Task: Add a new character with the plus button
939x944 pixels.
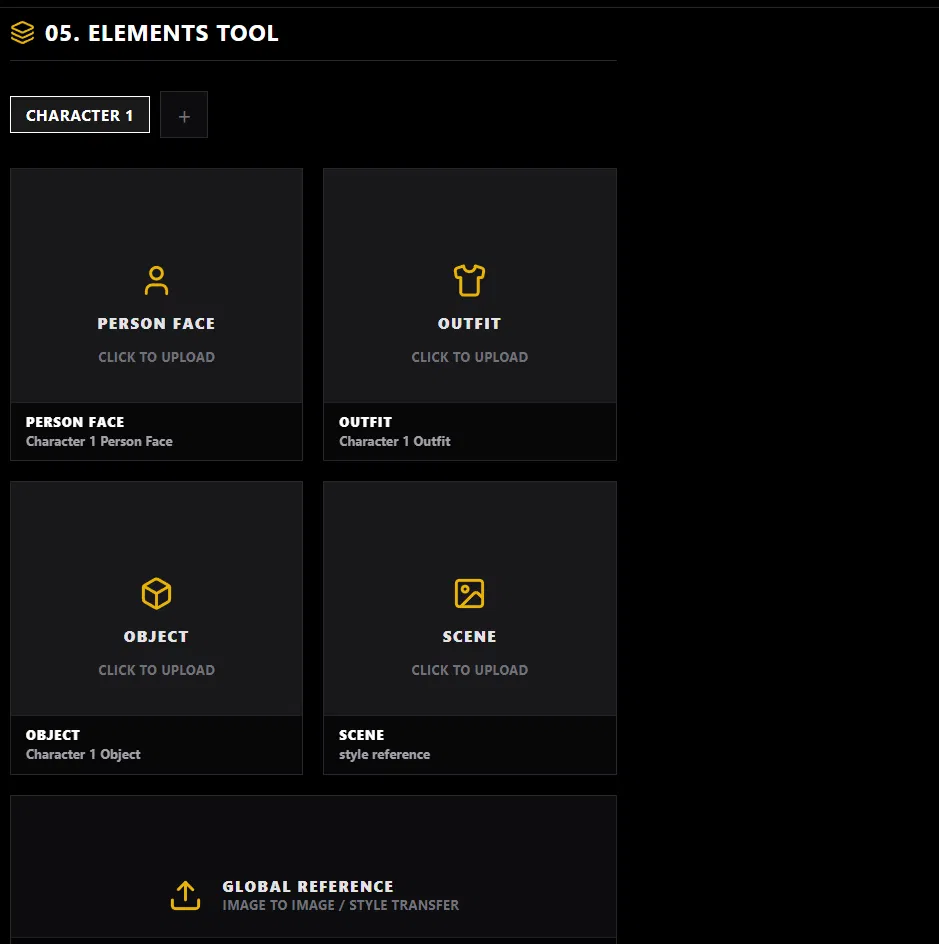Action: click(x=184, y=116)
